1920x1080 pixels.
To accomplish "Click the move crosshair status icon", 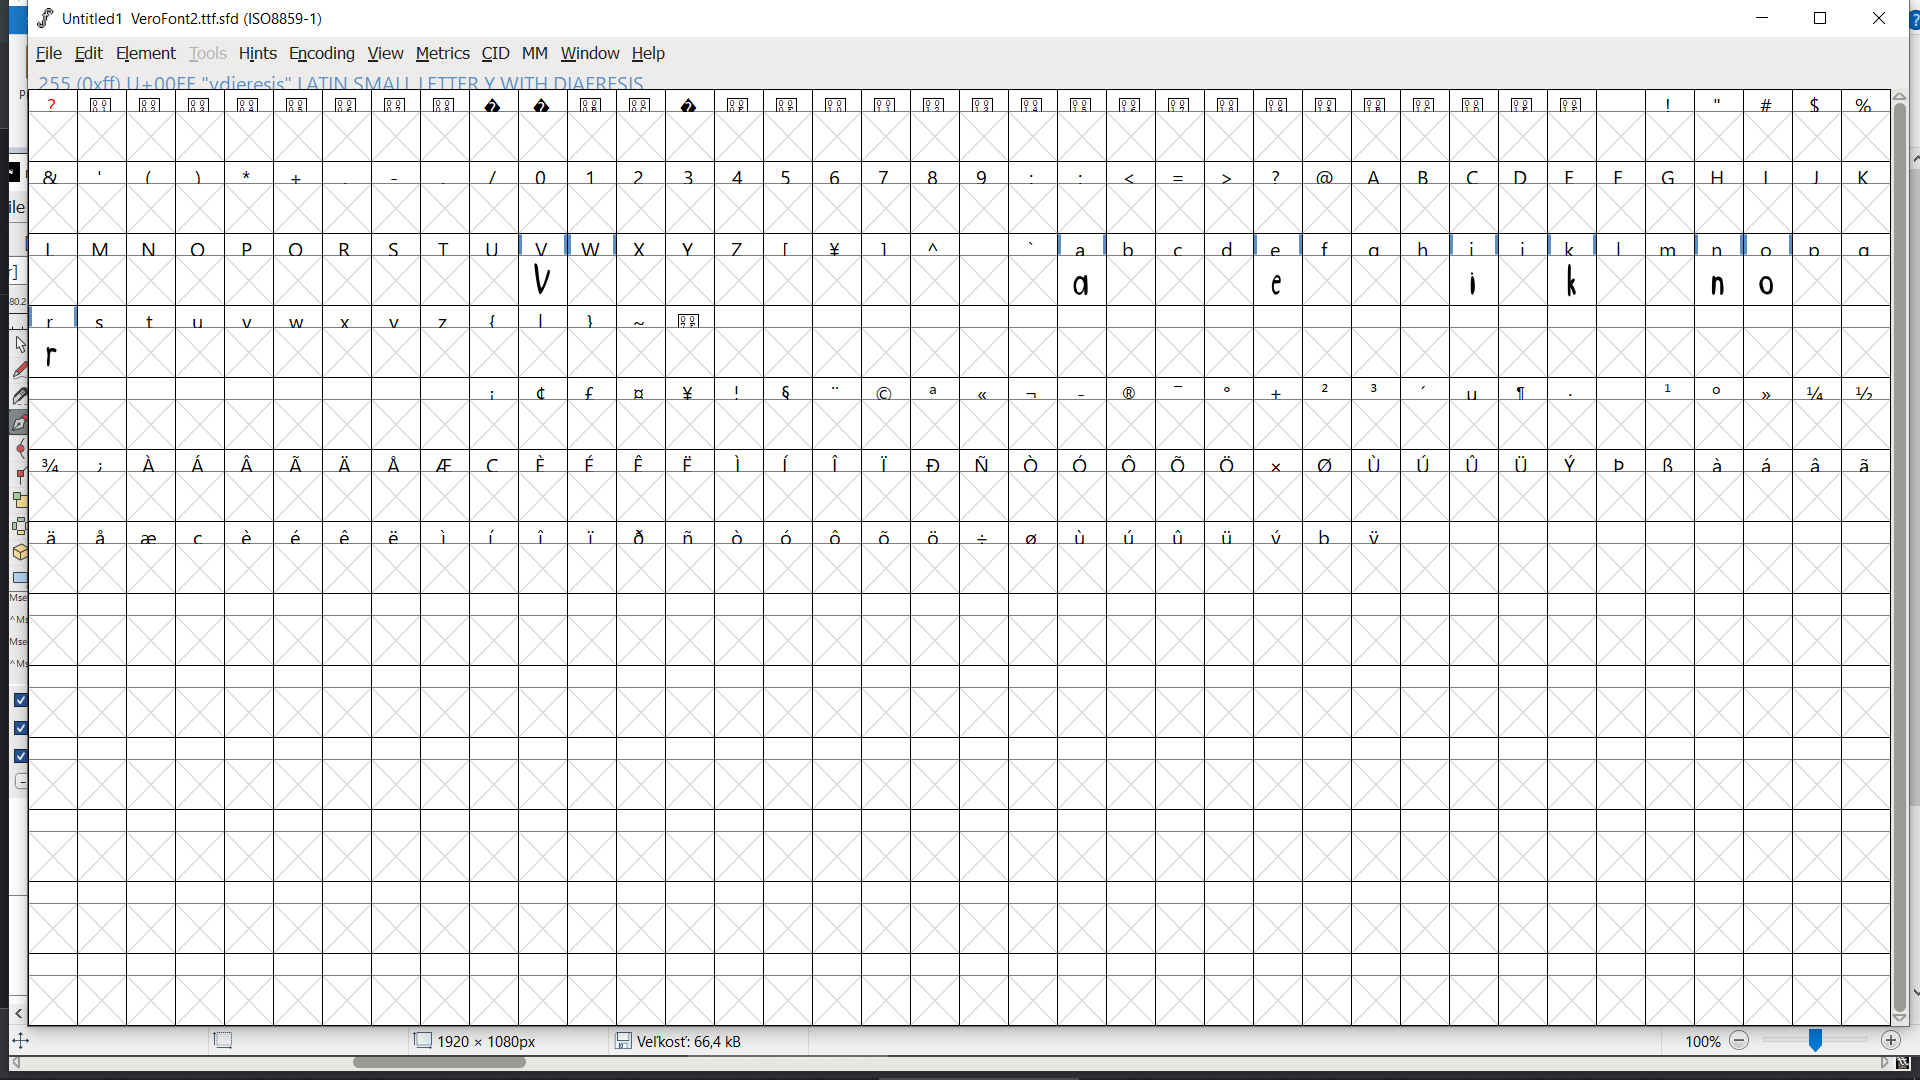I will pos(20,1041).
